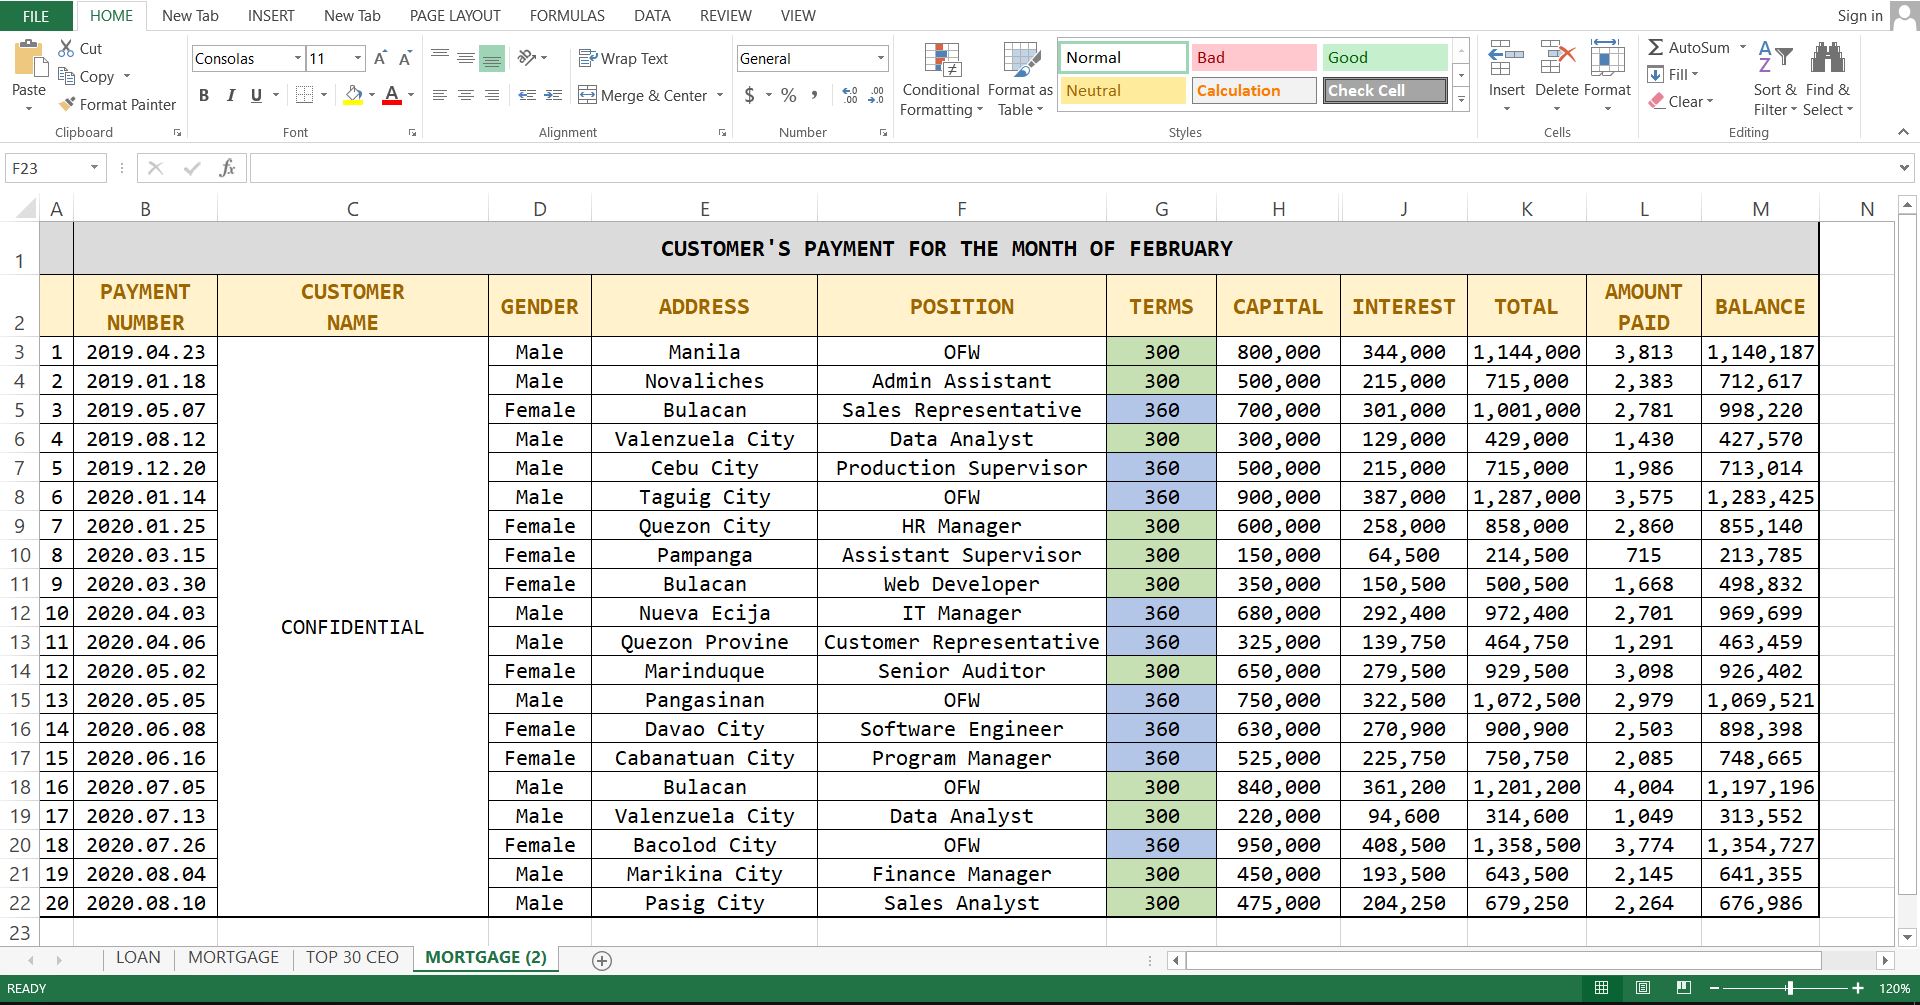Click the Middle Align icon

[466, 58]
